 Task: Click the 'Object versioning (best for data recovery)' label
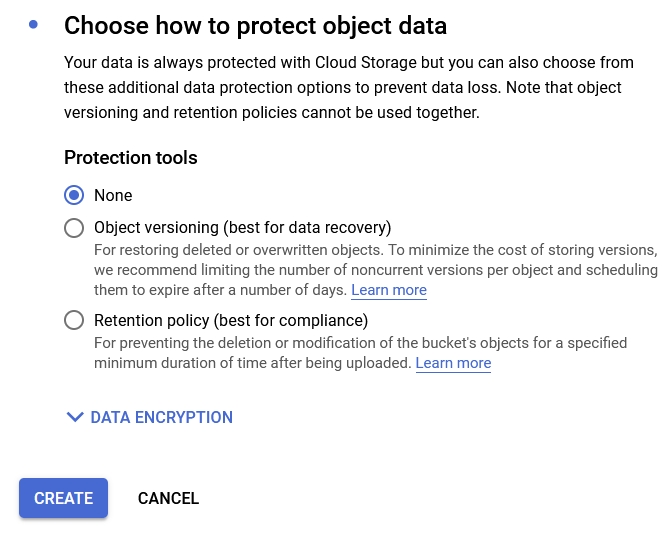pyautogui.click(x=242, y=227)
